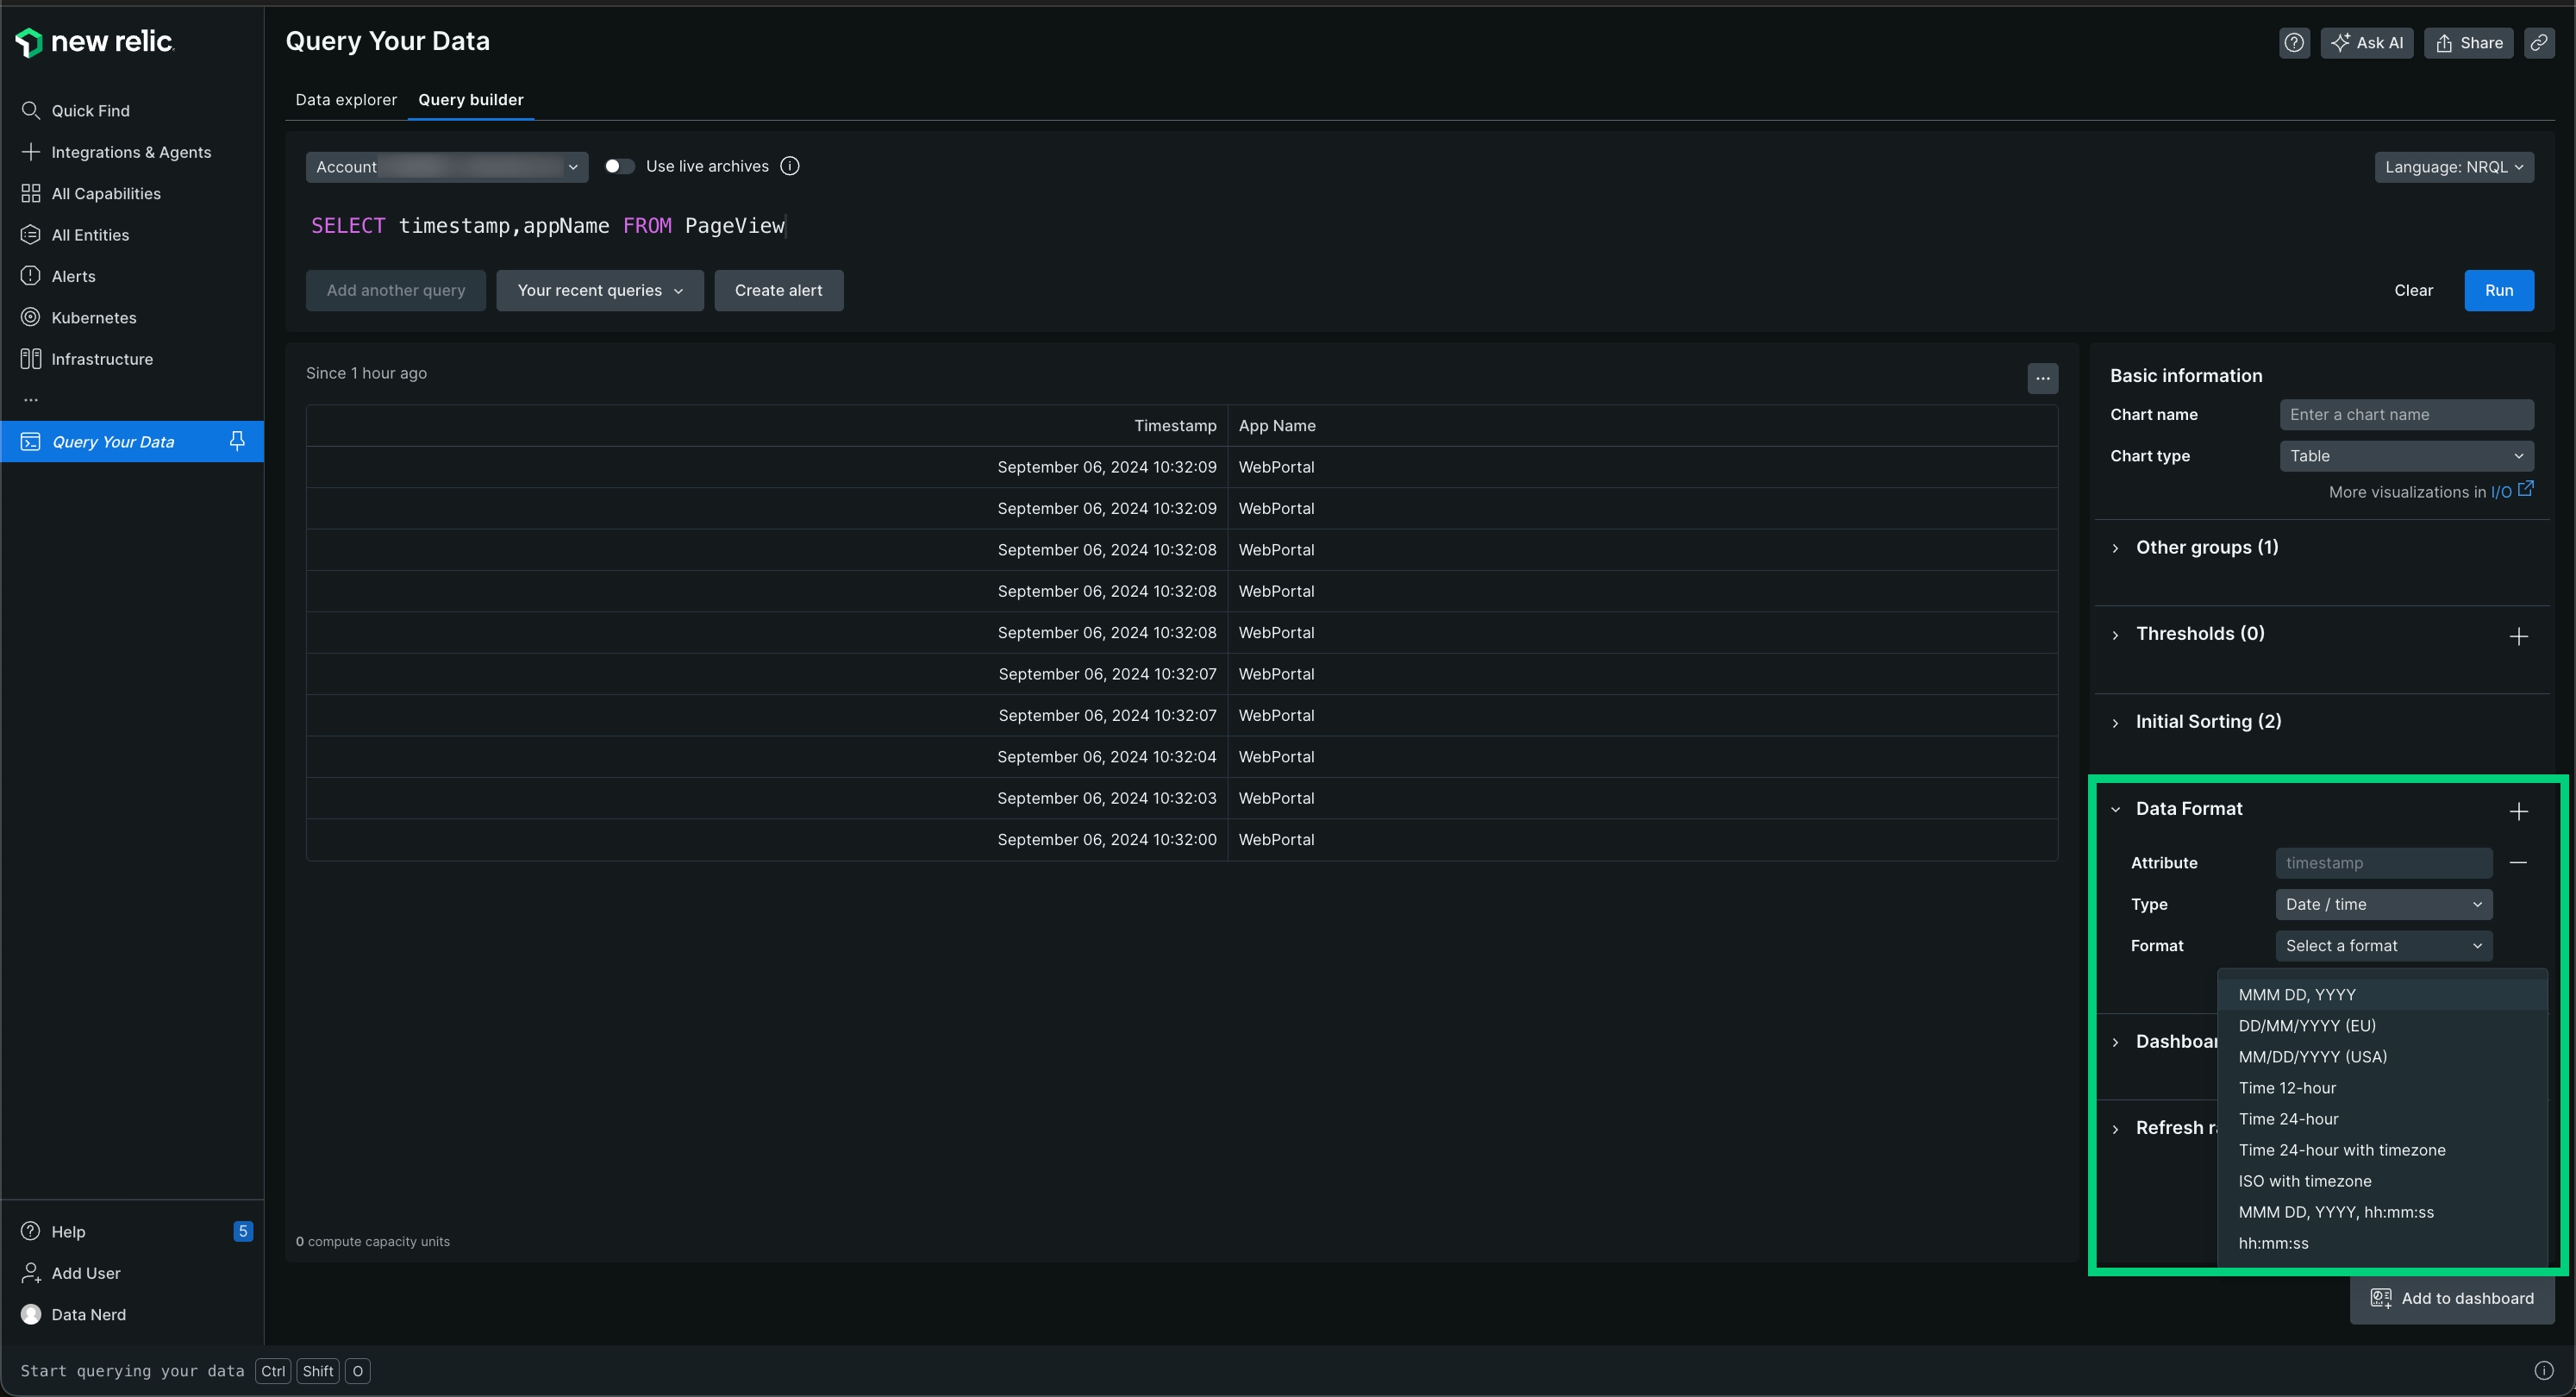Unpin Query Your Data from sidebar
The height and width of the screenshot is (1397, 2576).
[x=237, y=441]
